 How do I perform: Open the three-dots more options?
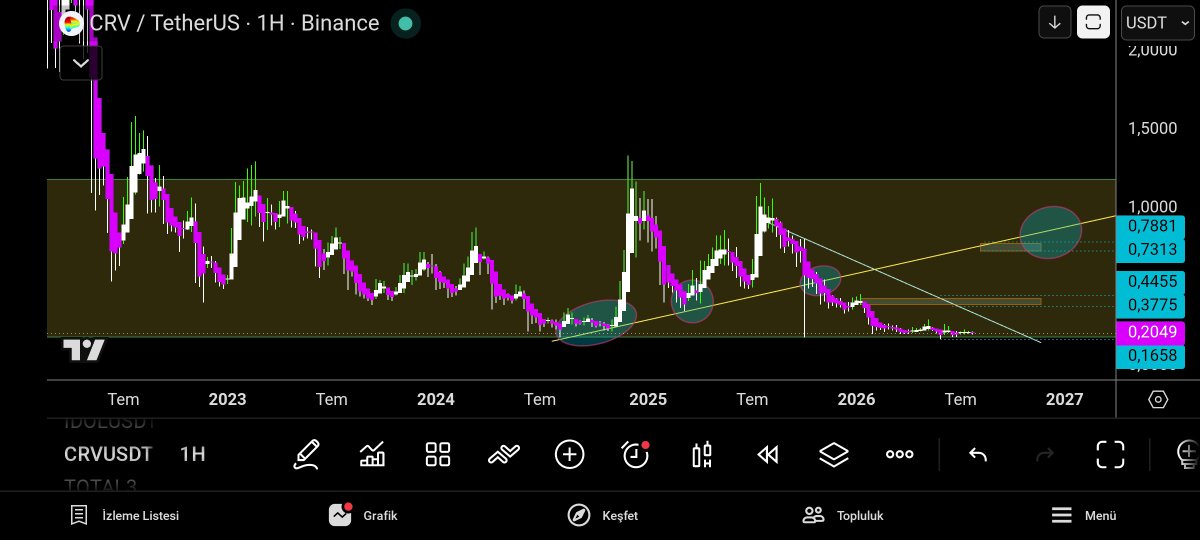(x=899, y=454)
